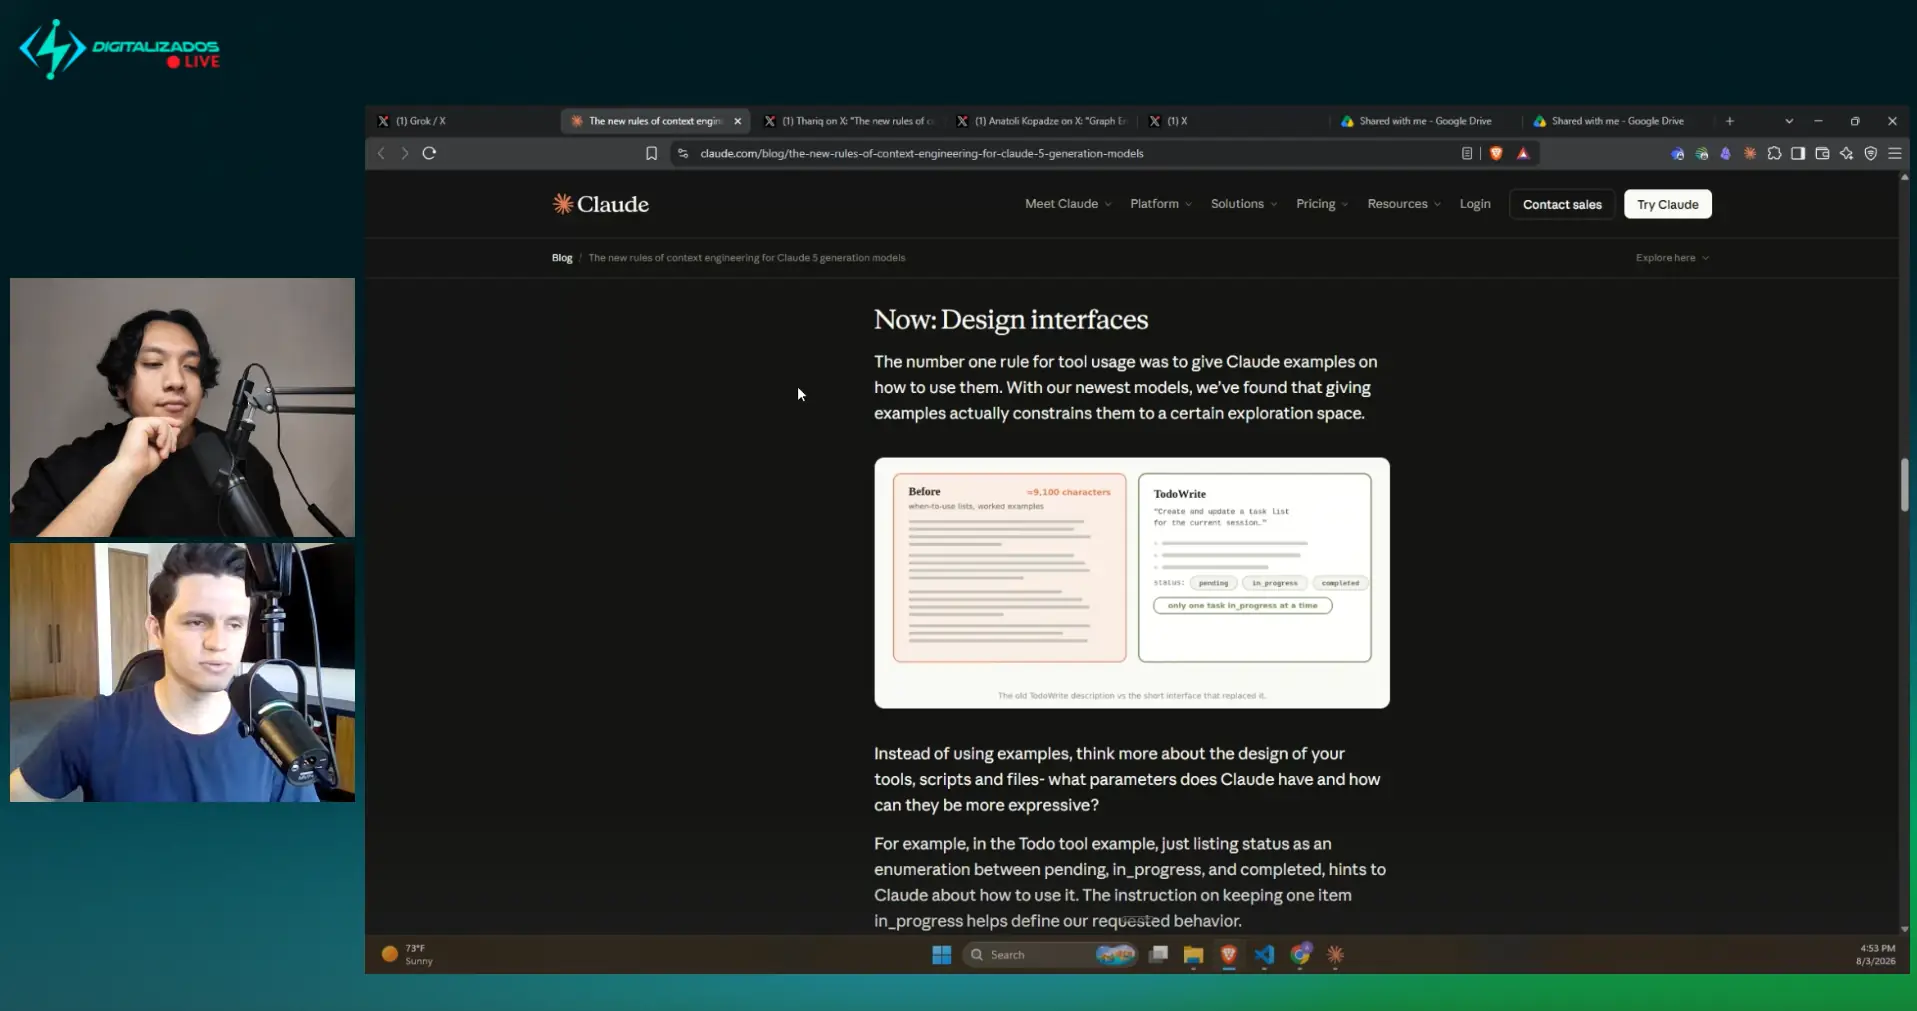
Task: Expand the Solutions menu
Action: coord(1244,204)
